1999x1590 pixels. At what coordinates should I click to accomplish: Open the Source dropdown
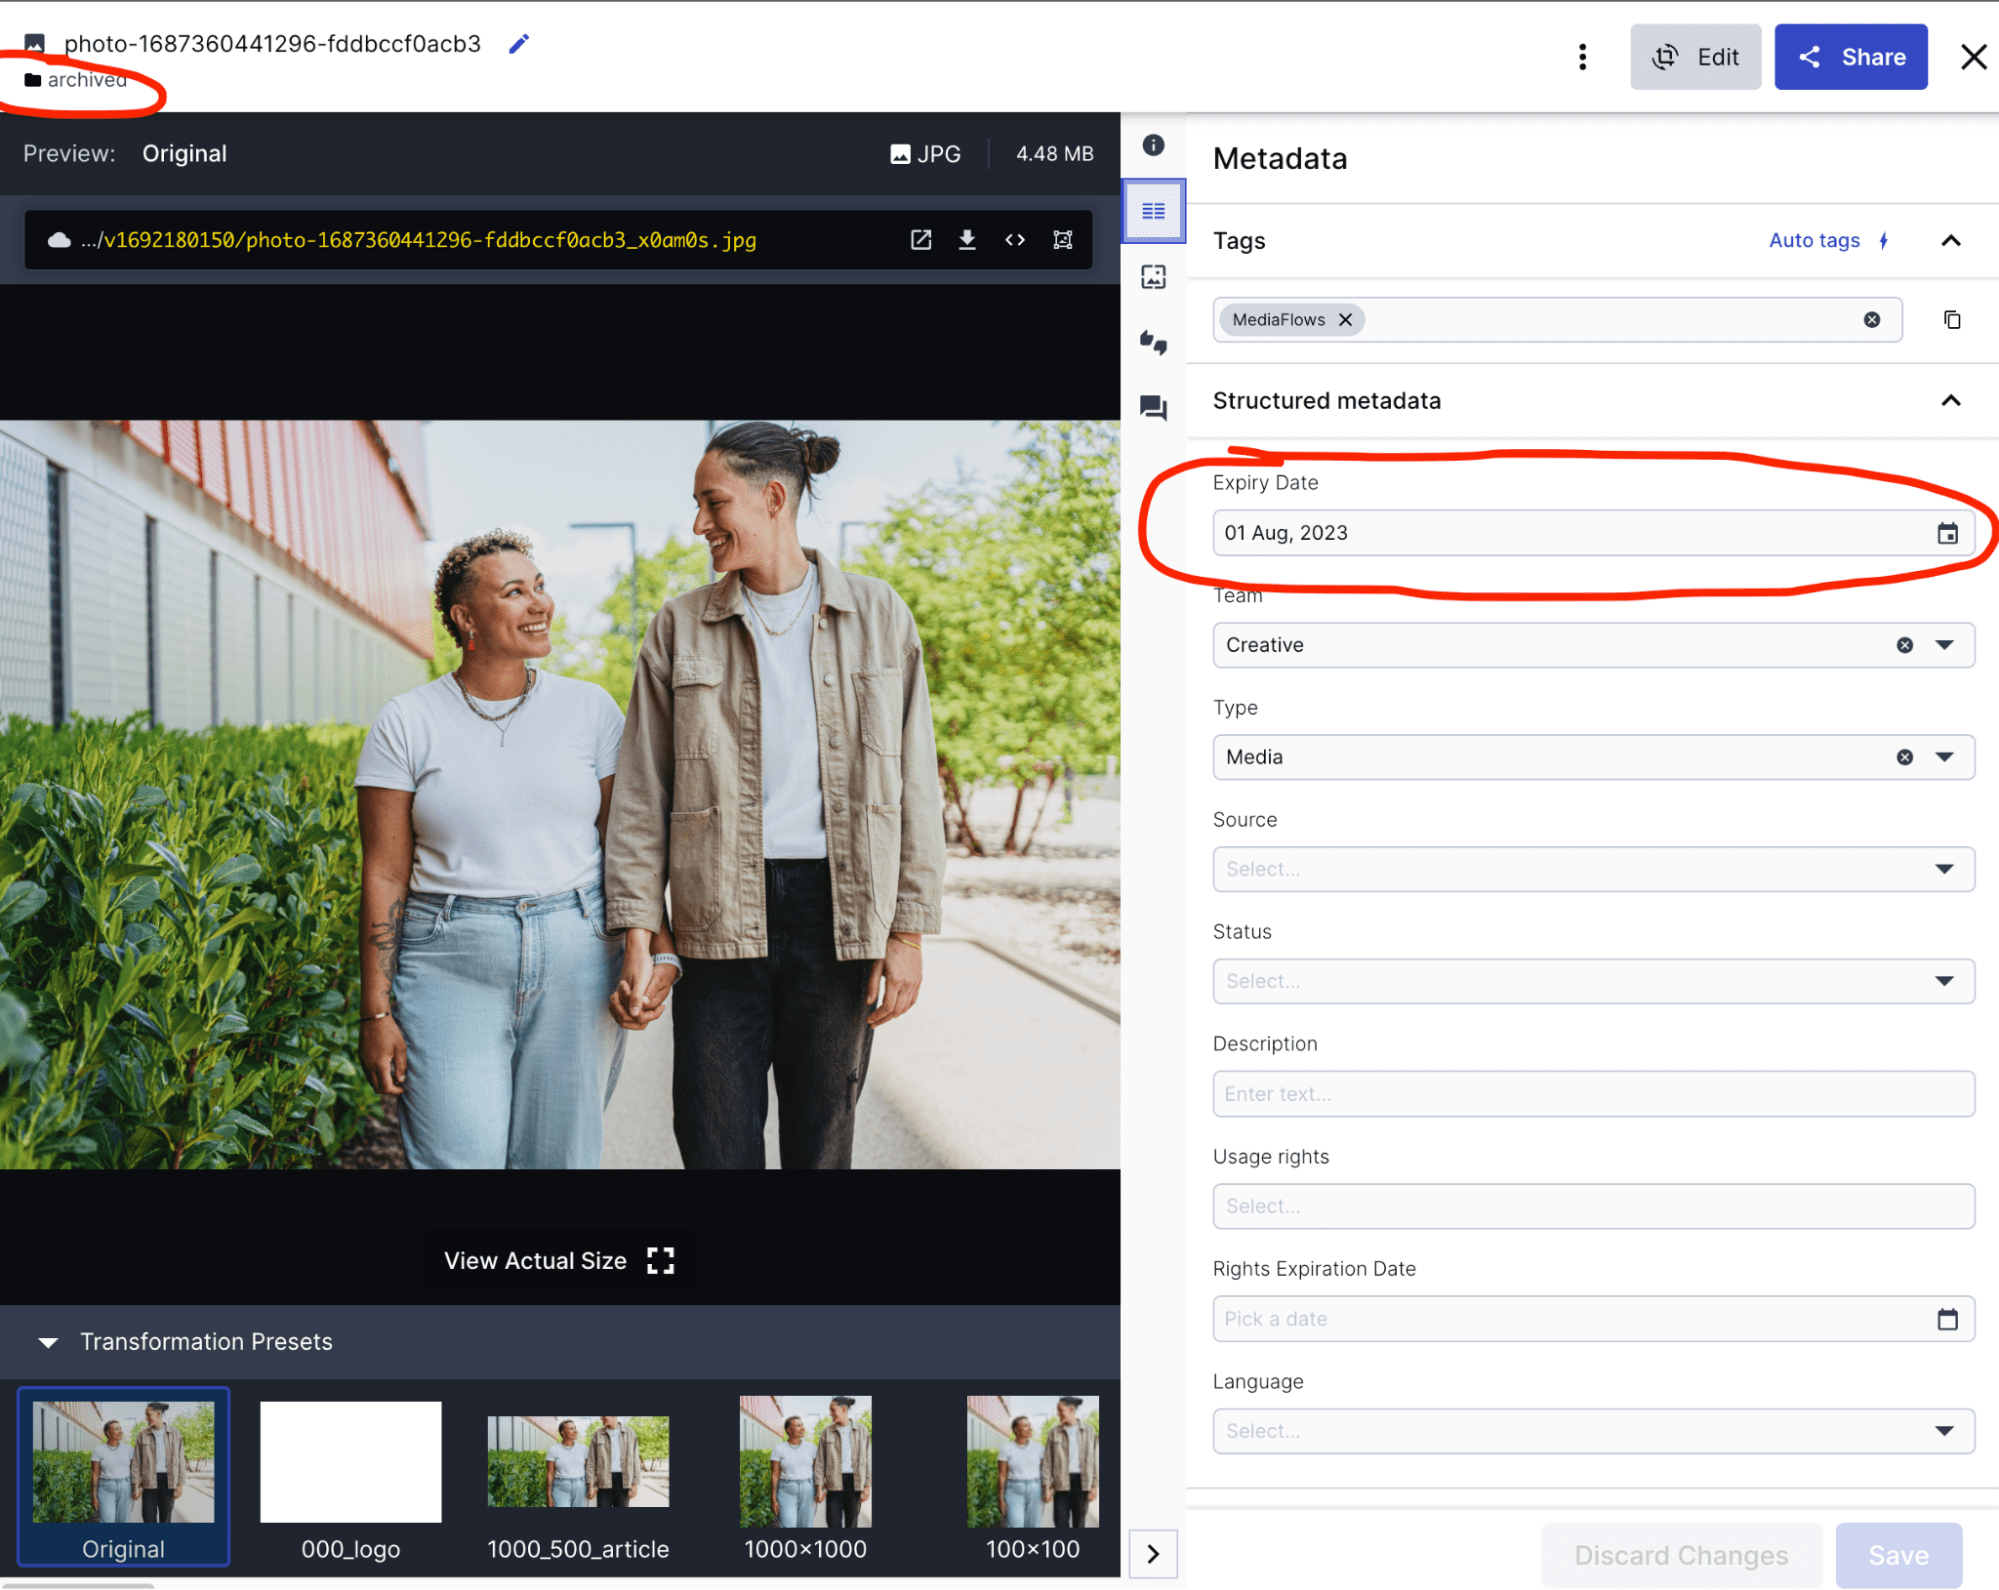click(1944, 869)
